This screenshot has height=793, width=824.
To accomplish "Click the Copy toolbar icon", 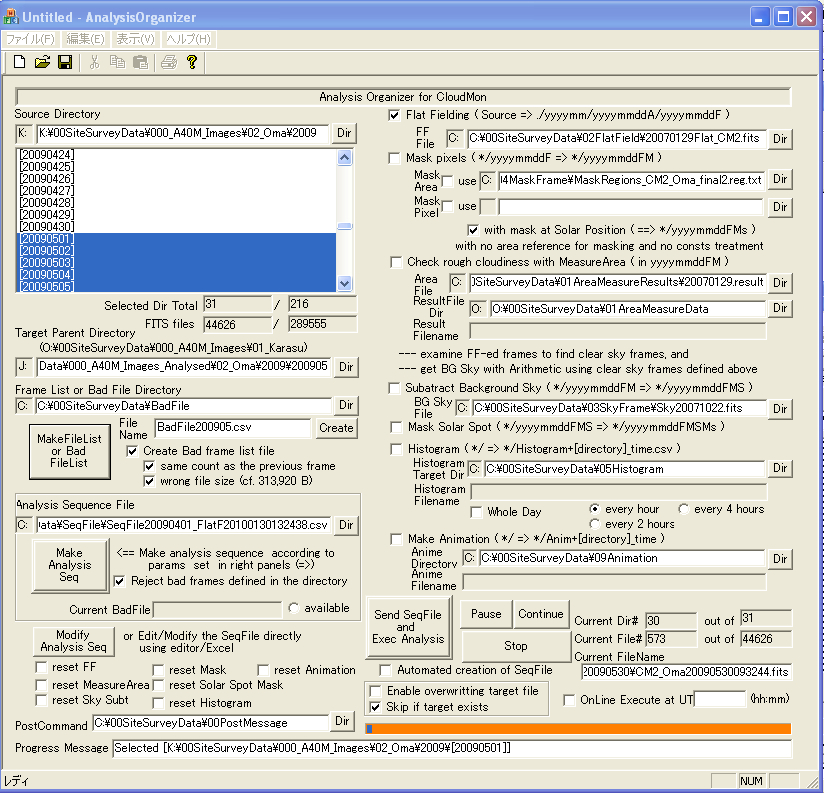I will (118, 62).
